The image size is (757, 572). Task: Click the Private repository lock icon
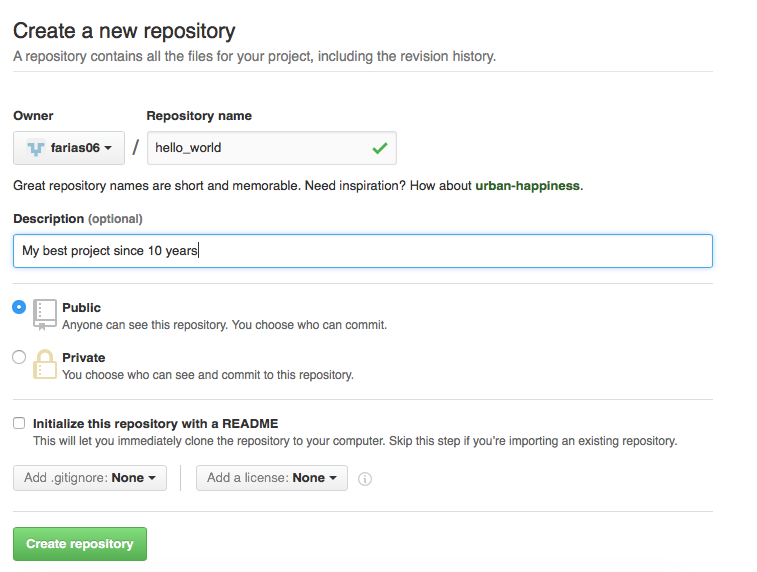[x=45, y=364]
